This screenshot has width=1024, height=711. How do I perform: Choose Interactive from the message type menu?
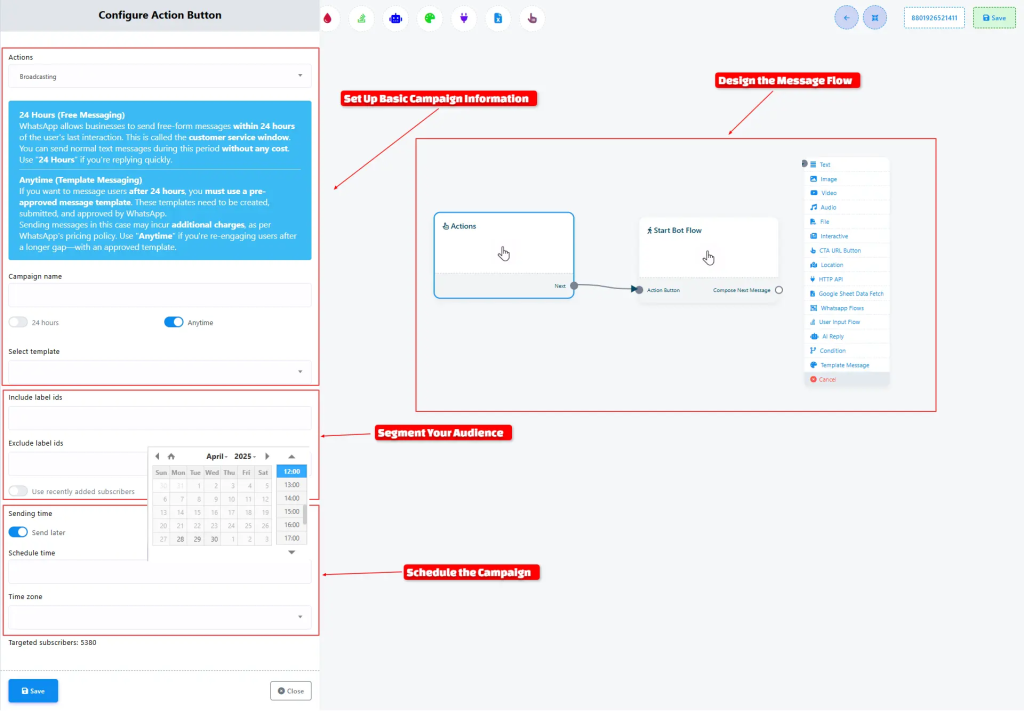[x=847, y=236]
